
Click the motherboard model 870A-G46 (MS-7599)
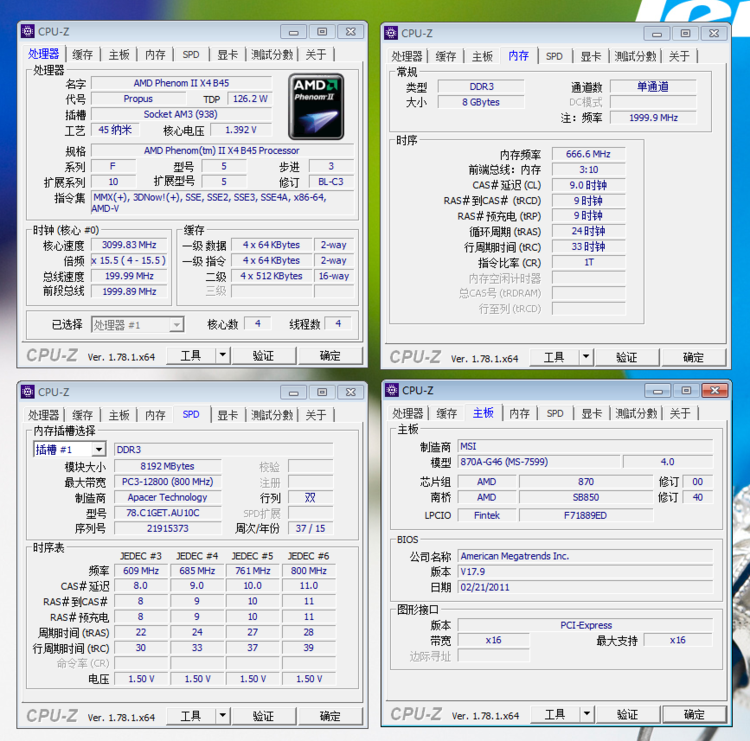539,462
